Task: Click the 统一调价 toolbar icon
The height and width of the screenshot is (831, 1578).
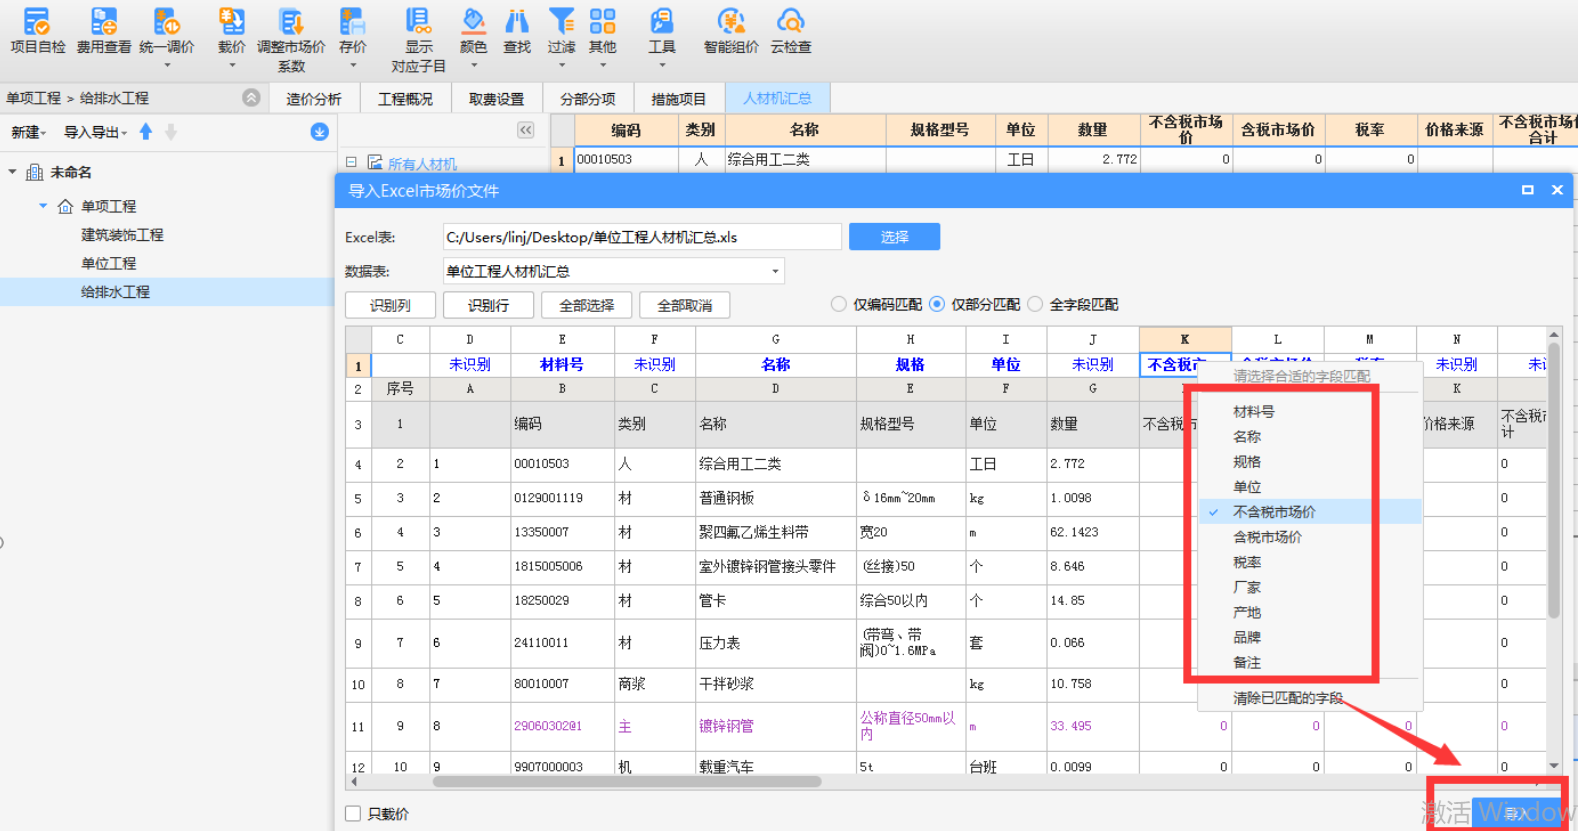Action: pos(166,22)
